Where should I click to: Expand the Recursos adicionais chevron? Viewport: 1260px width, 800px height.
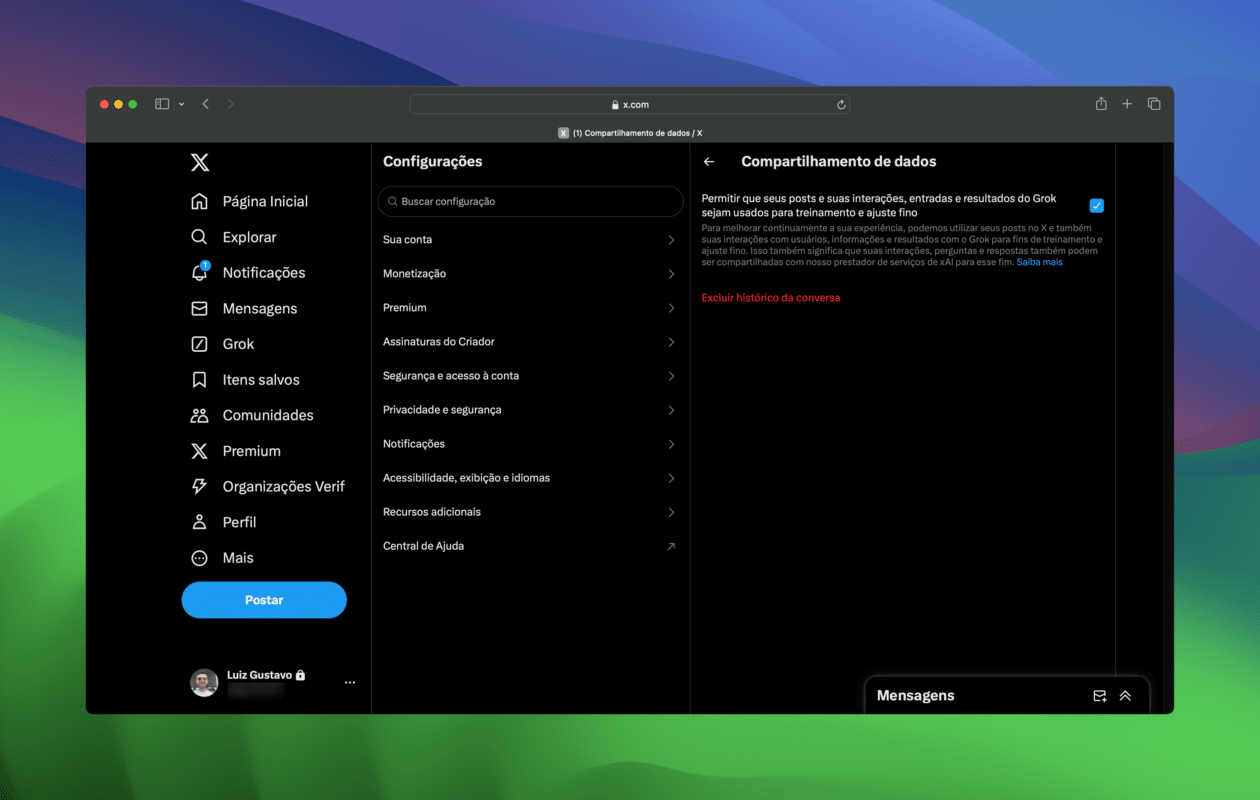click(x=671, y=512)
